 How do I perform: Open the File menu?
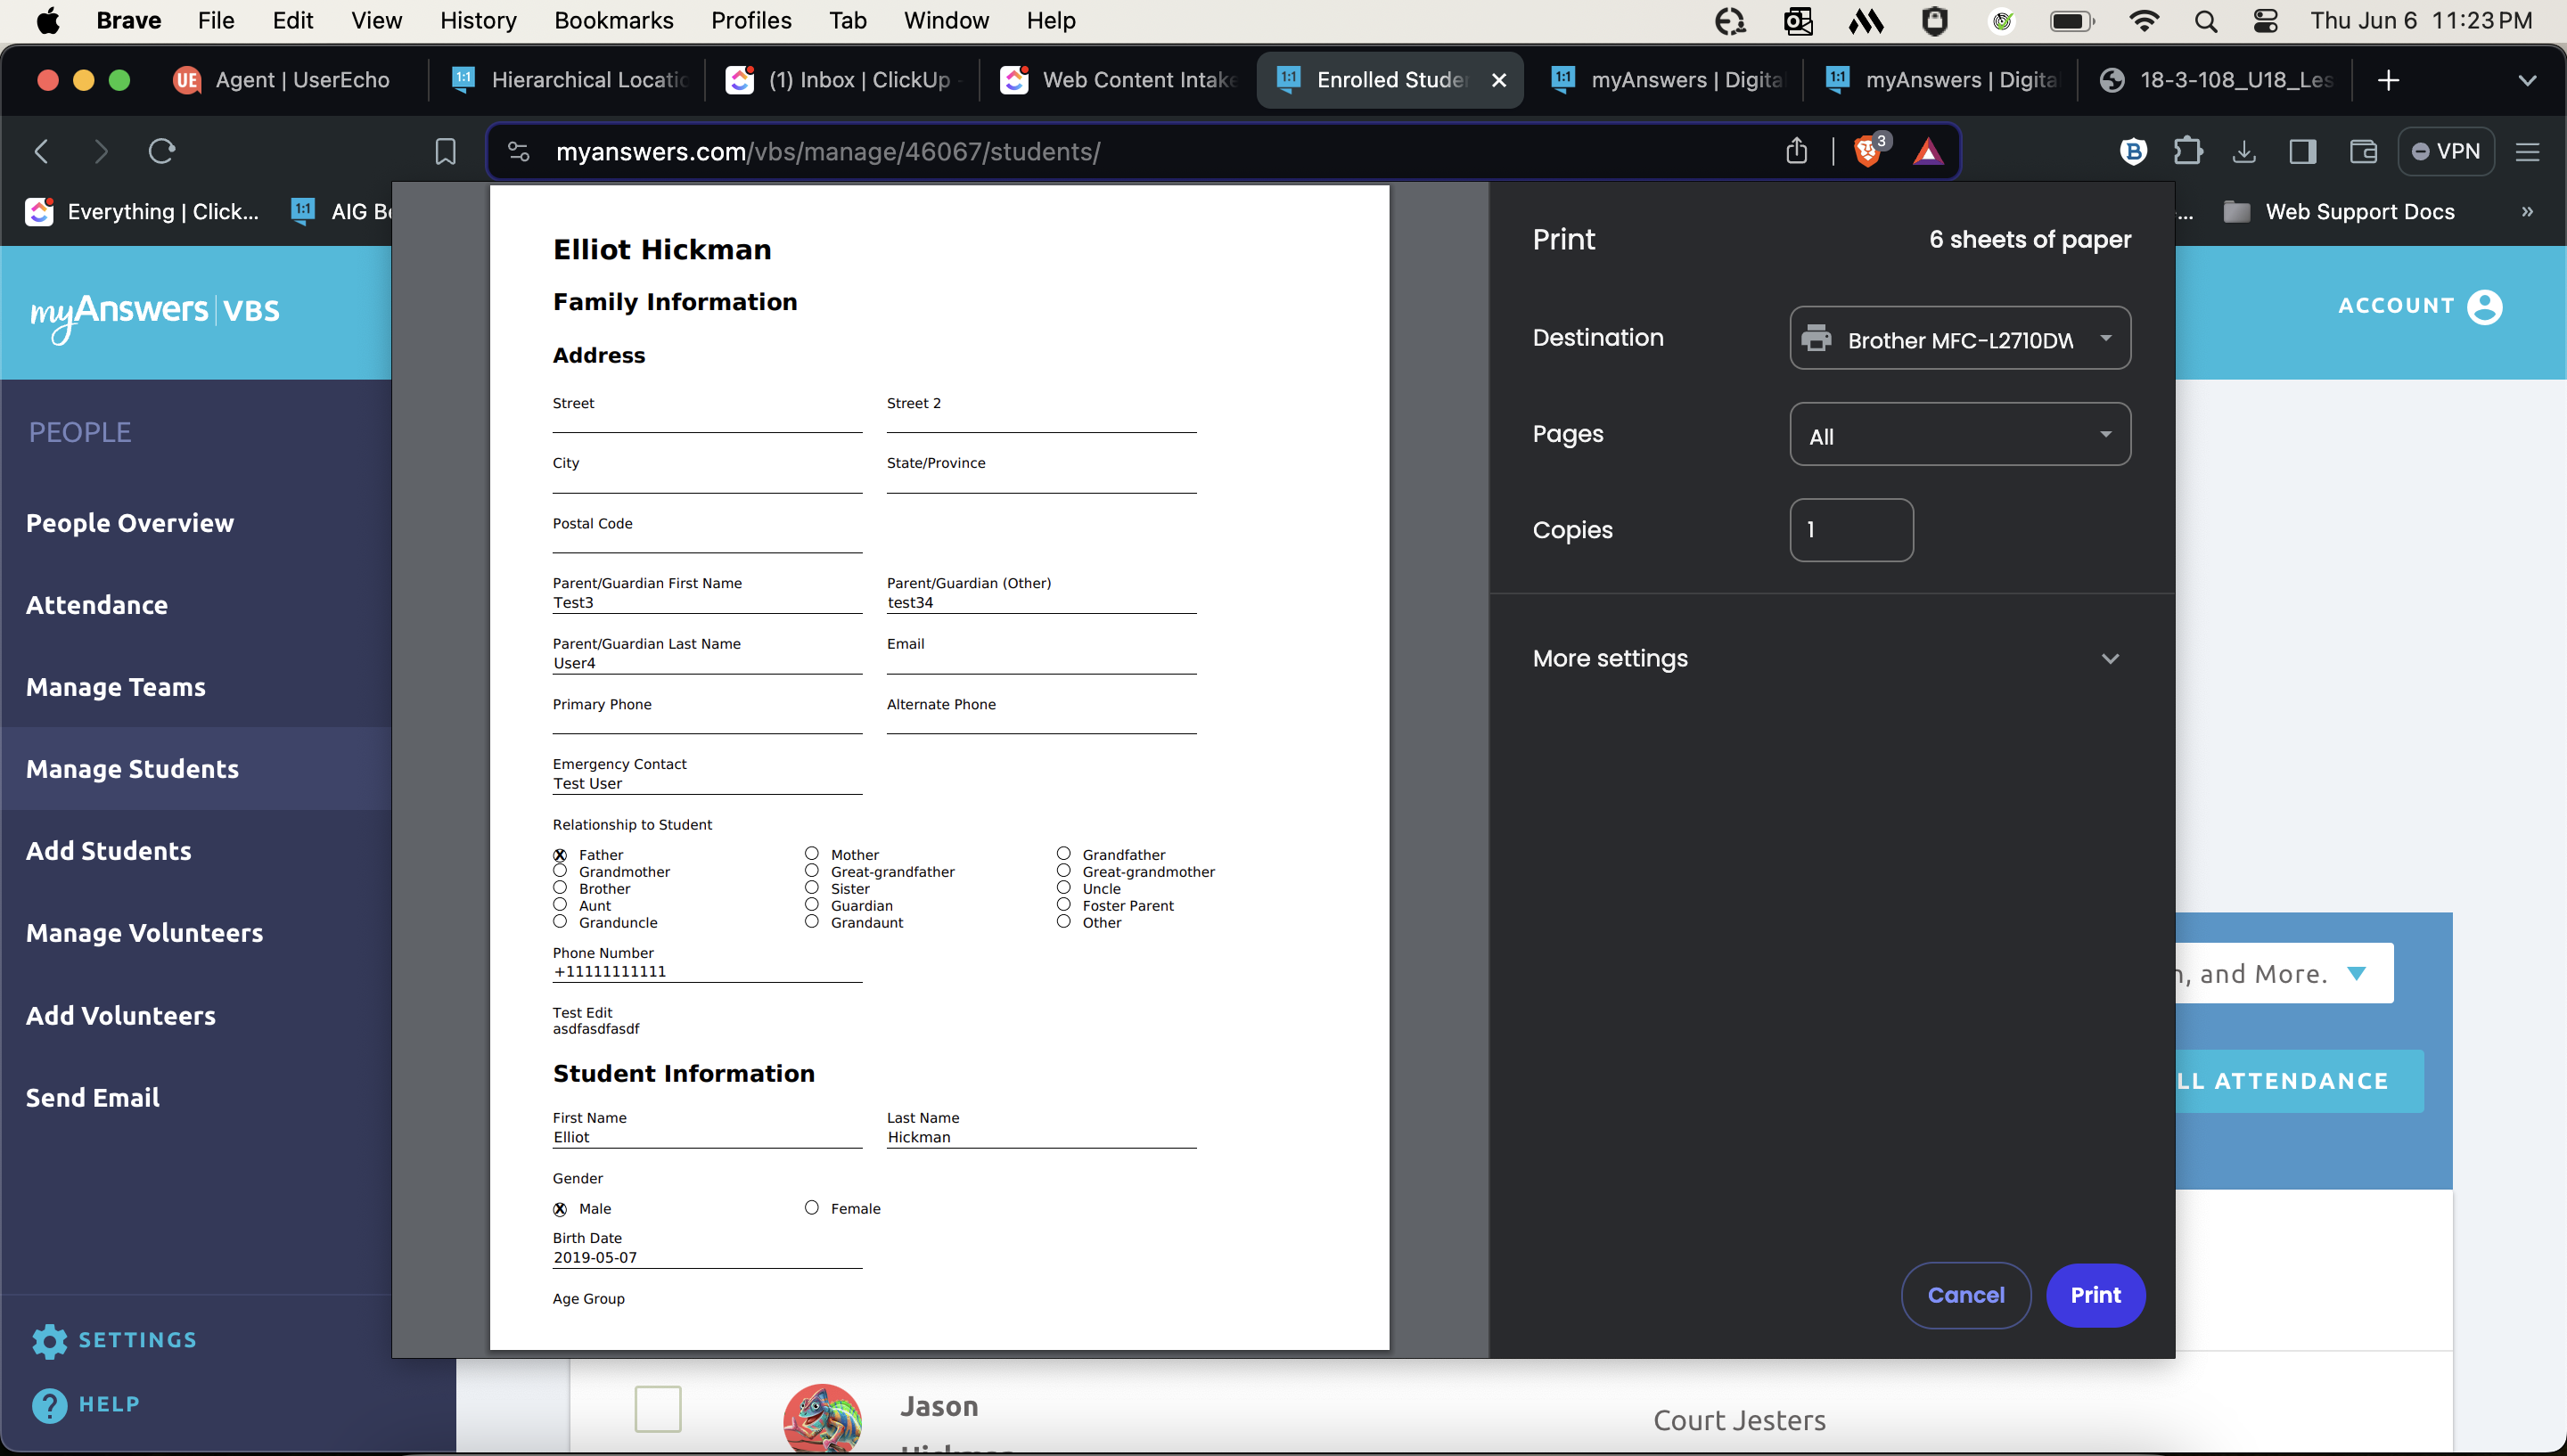click(215, 21)
